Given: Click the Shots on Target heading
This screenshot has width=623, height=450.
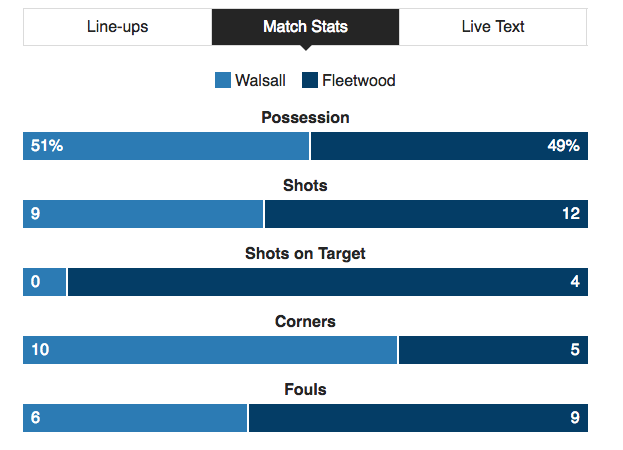Looking at the screenshot, I should (x=305, y=254).
